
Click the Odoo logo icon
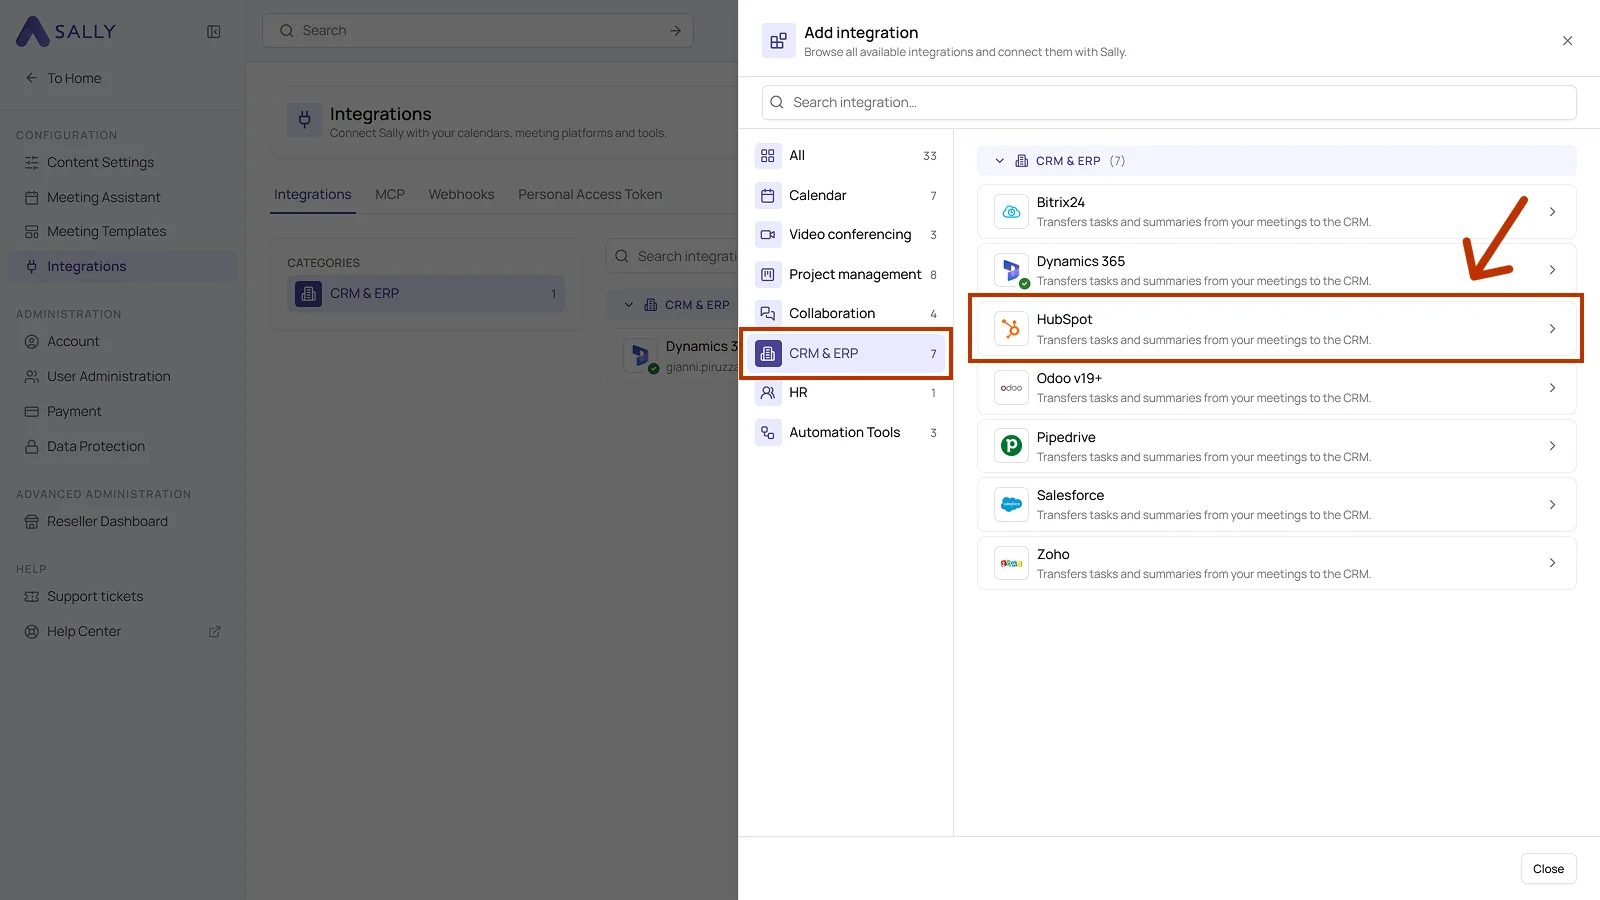click(x=1011, y=388)
